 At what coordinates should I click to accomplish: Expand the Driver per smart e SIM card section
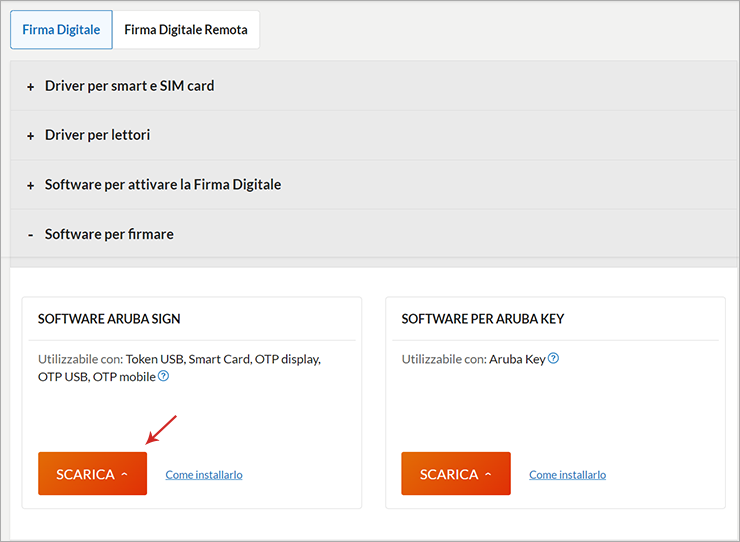pyautogui.click(x=375, y=86)
